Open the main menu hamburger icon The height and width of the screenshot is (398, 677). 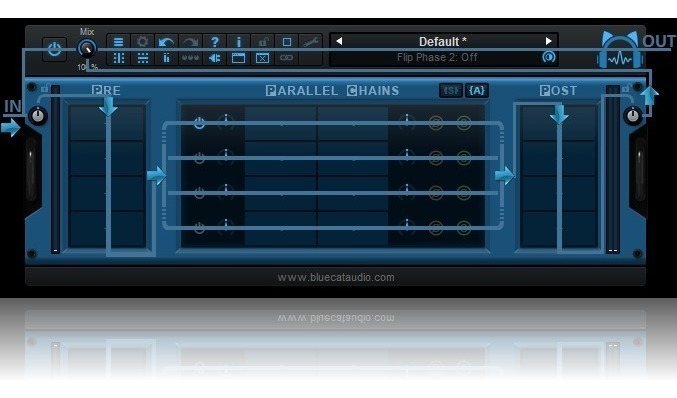[118, 42]
